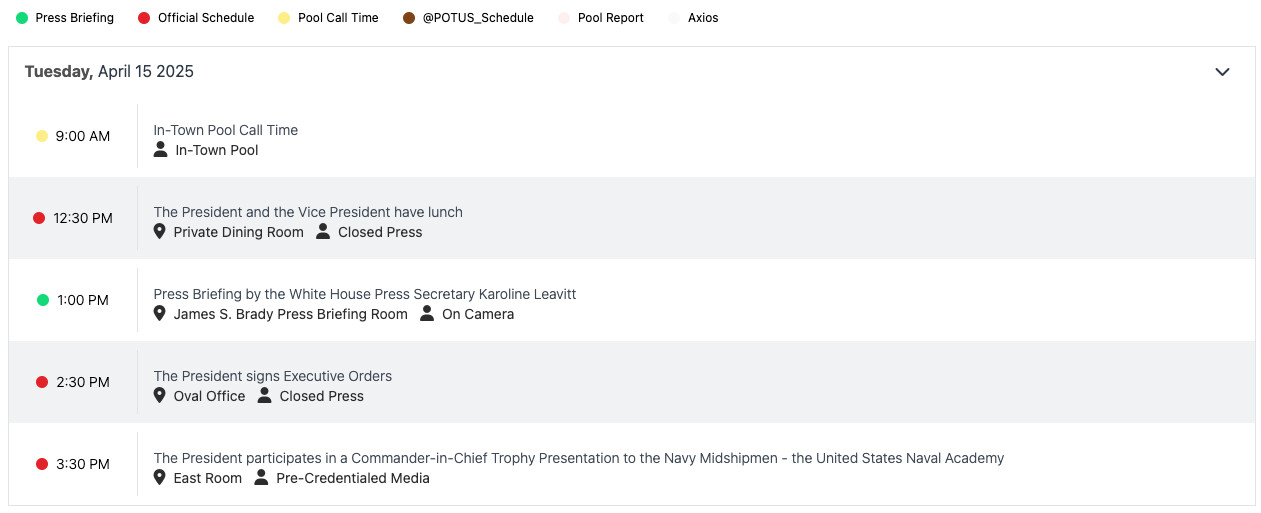
Task: Open the President signs Executive Orders entry
Action: (x=272, y=376)
